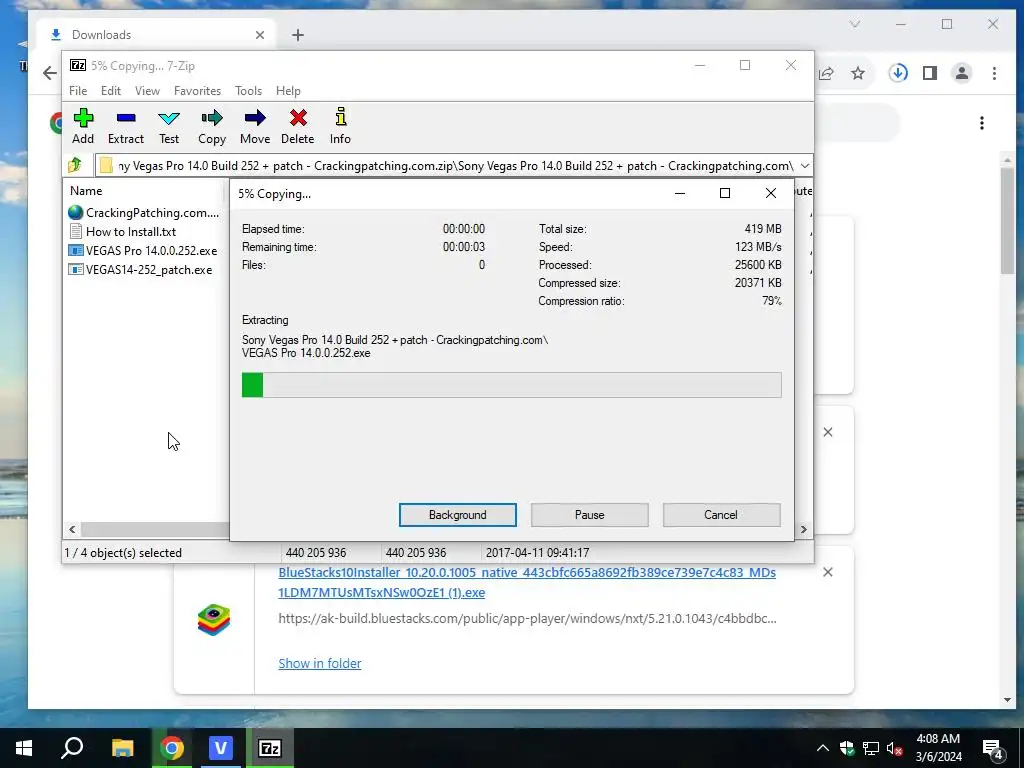Screen dimensions: 1024x768
Task: Click the Background button
Action: (458, 515)
